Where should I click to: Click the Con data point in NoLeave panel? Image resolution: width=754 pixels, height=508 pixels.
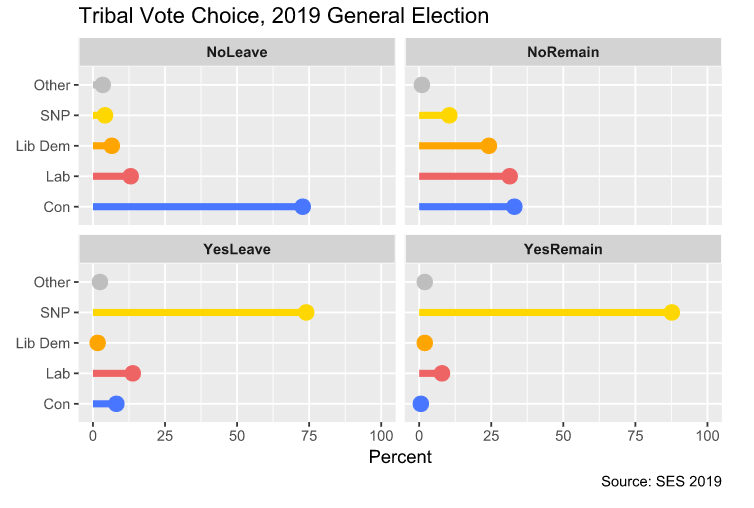point(303,207)
